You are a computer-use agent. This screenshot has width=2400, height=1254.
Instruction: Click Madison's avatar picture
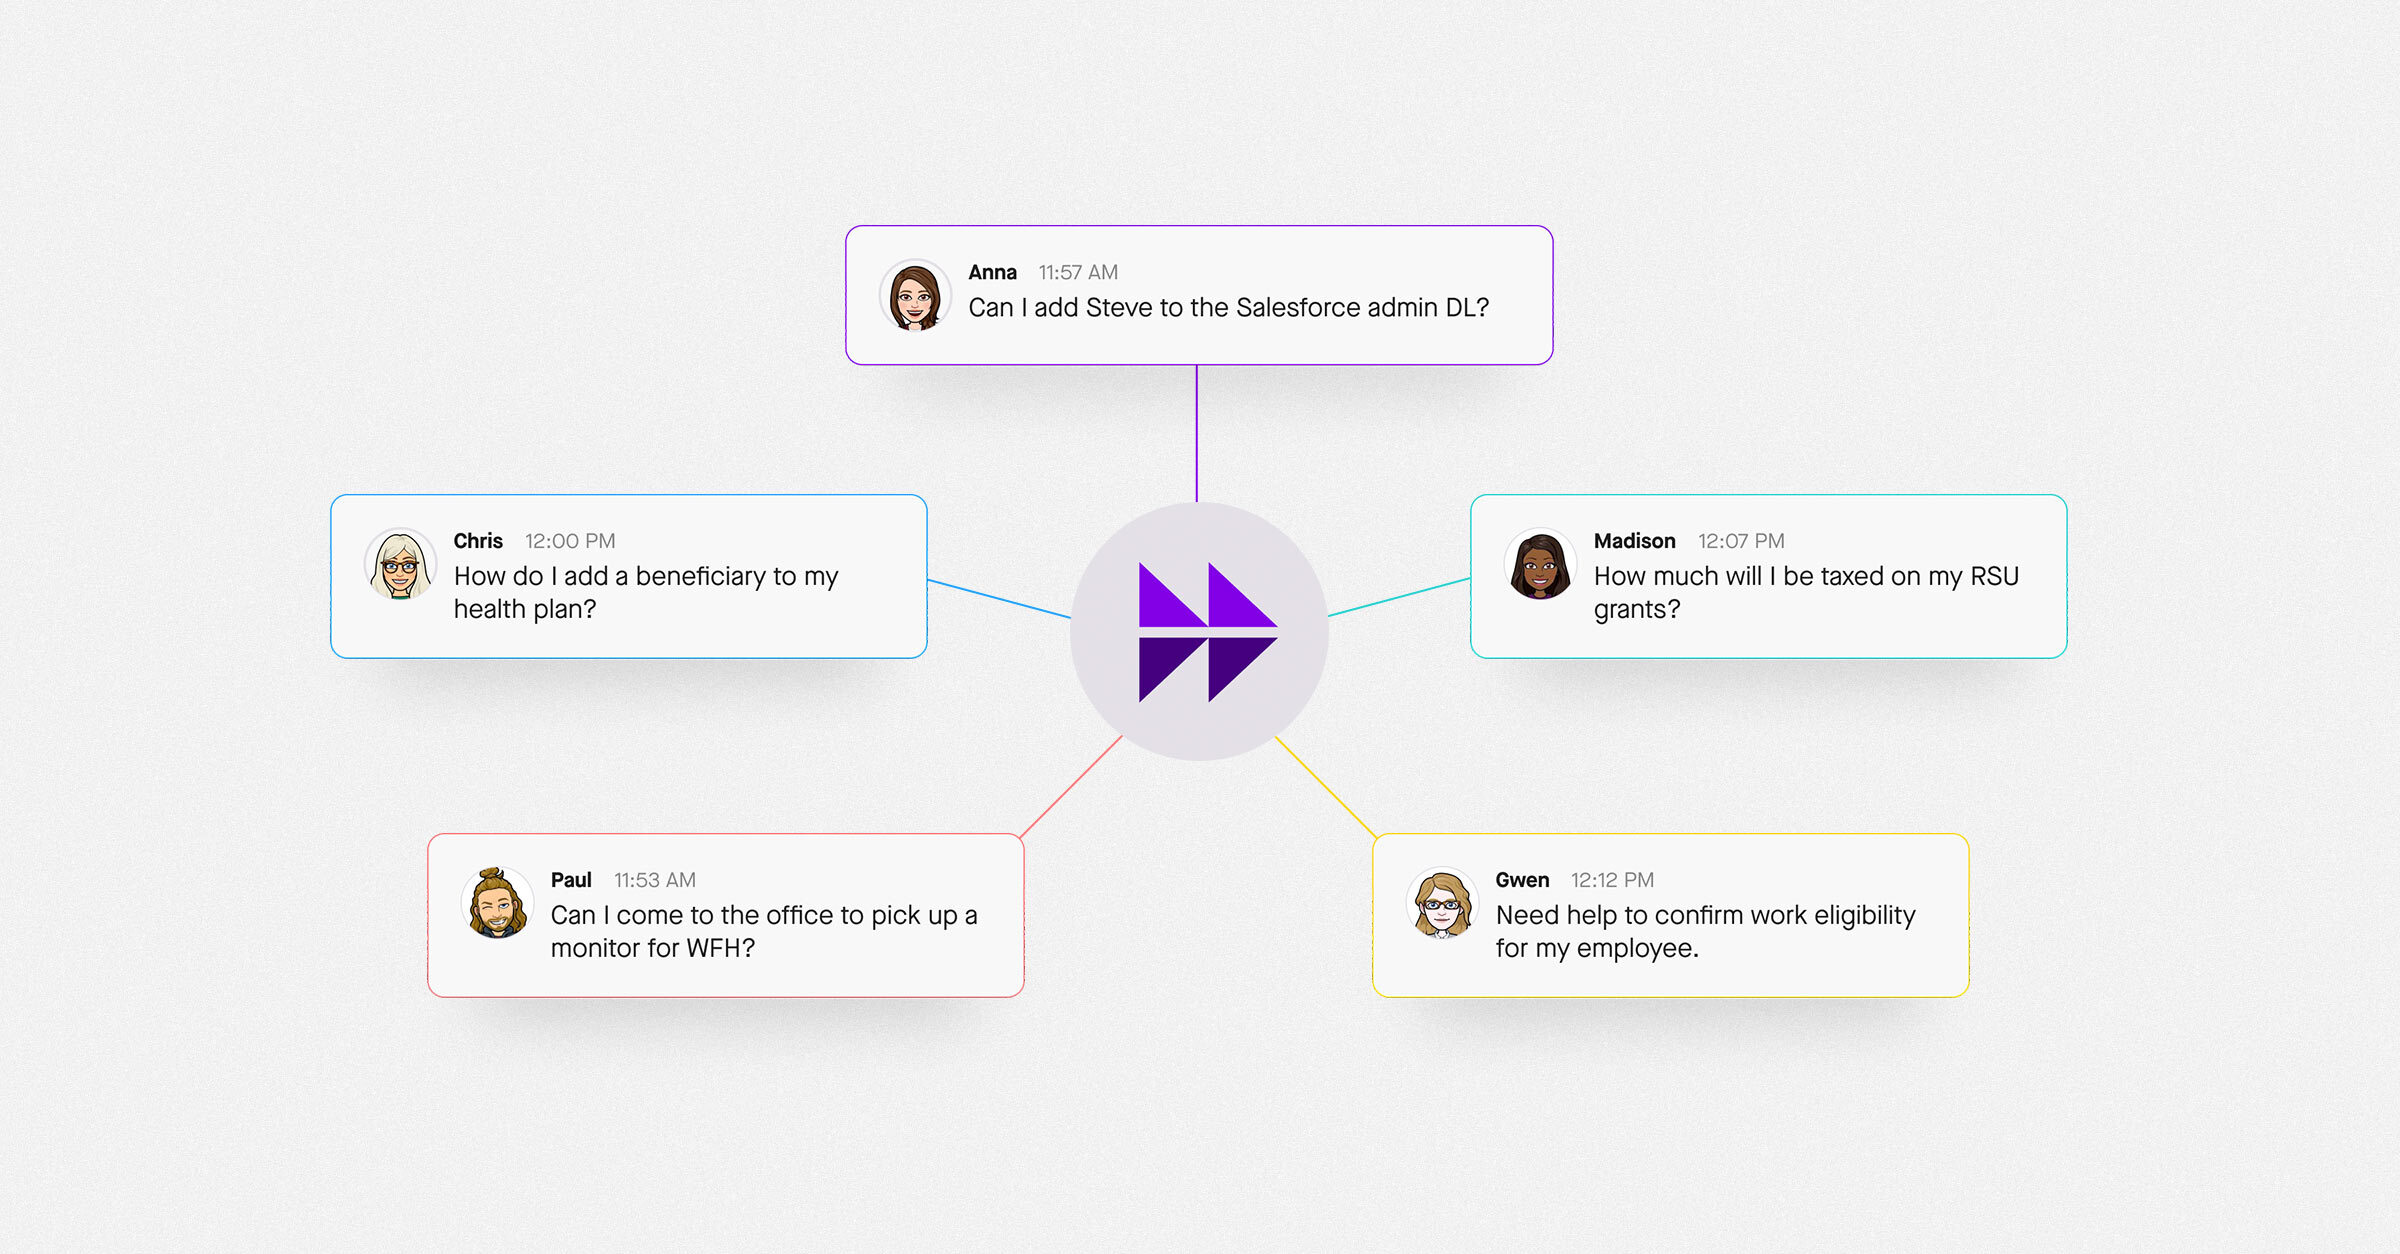pyautogui.click(x=1540, y=565)
